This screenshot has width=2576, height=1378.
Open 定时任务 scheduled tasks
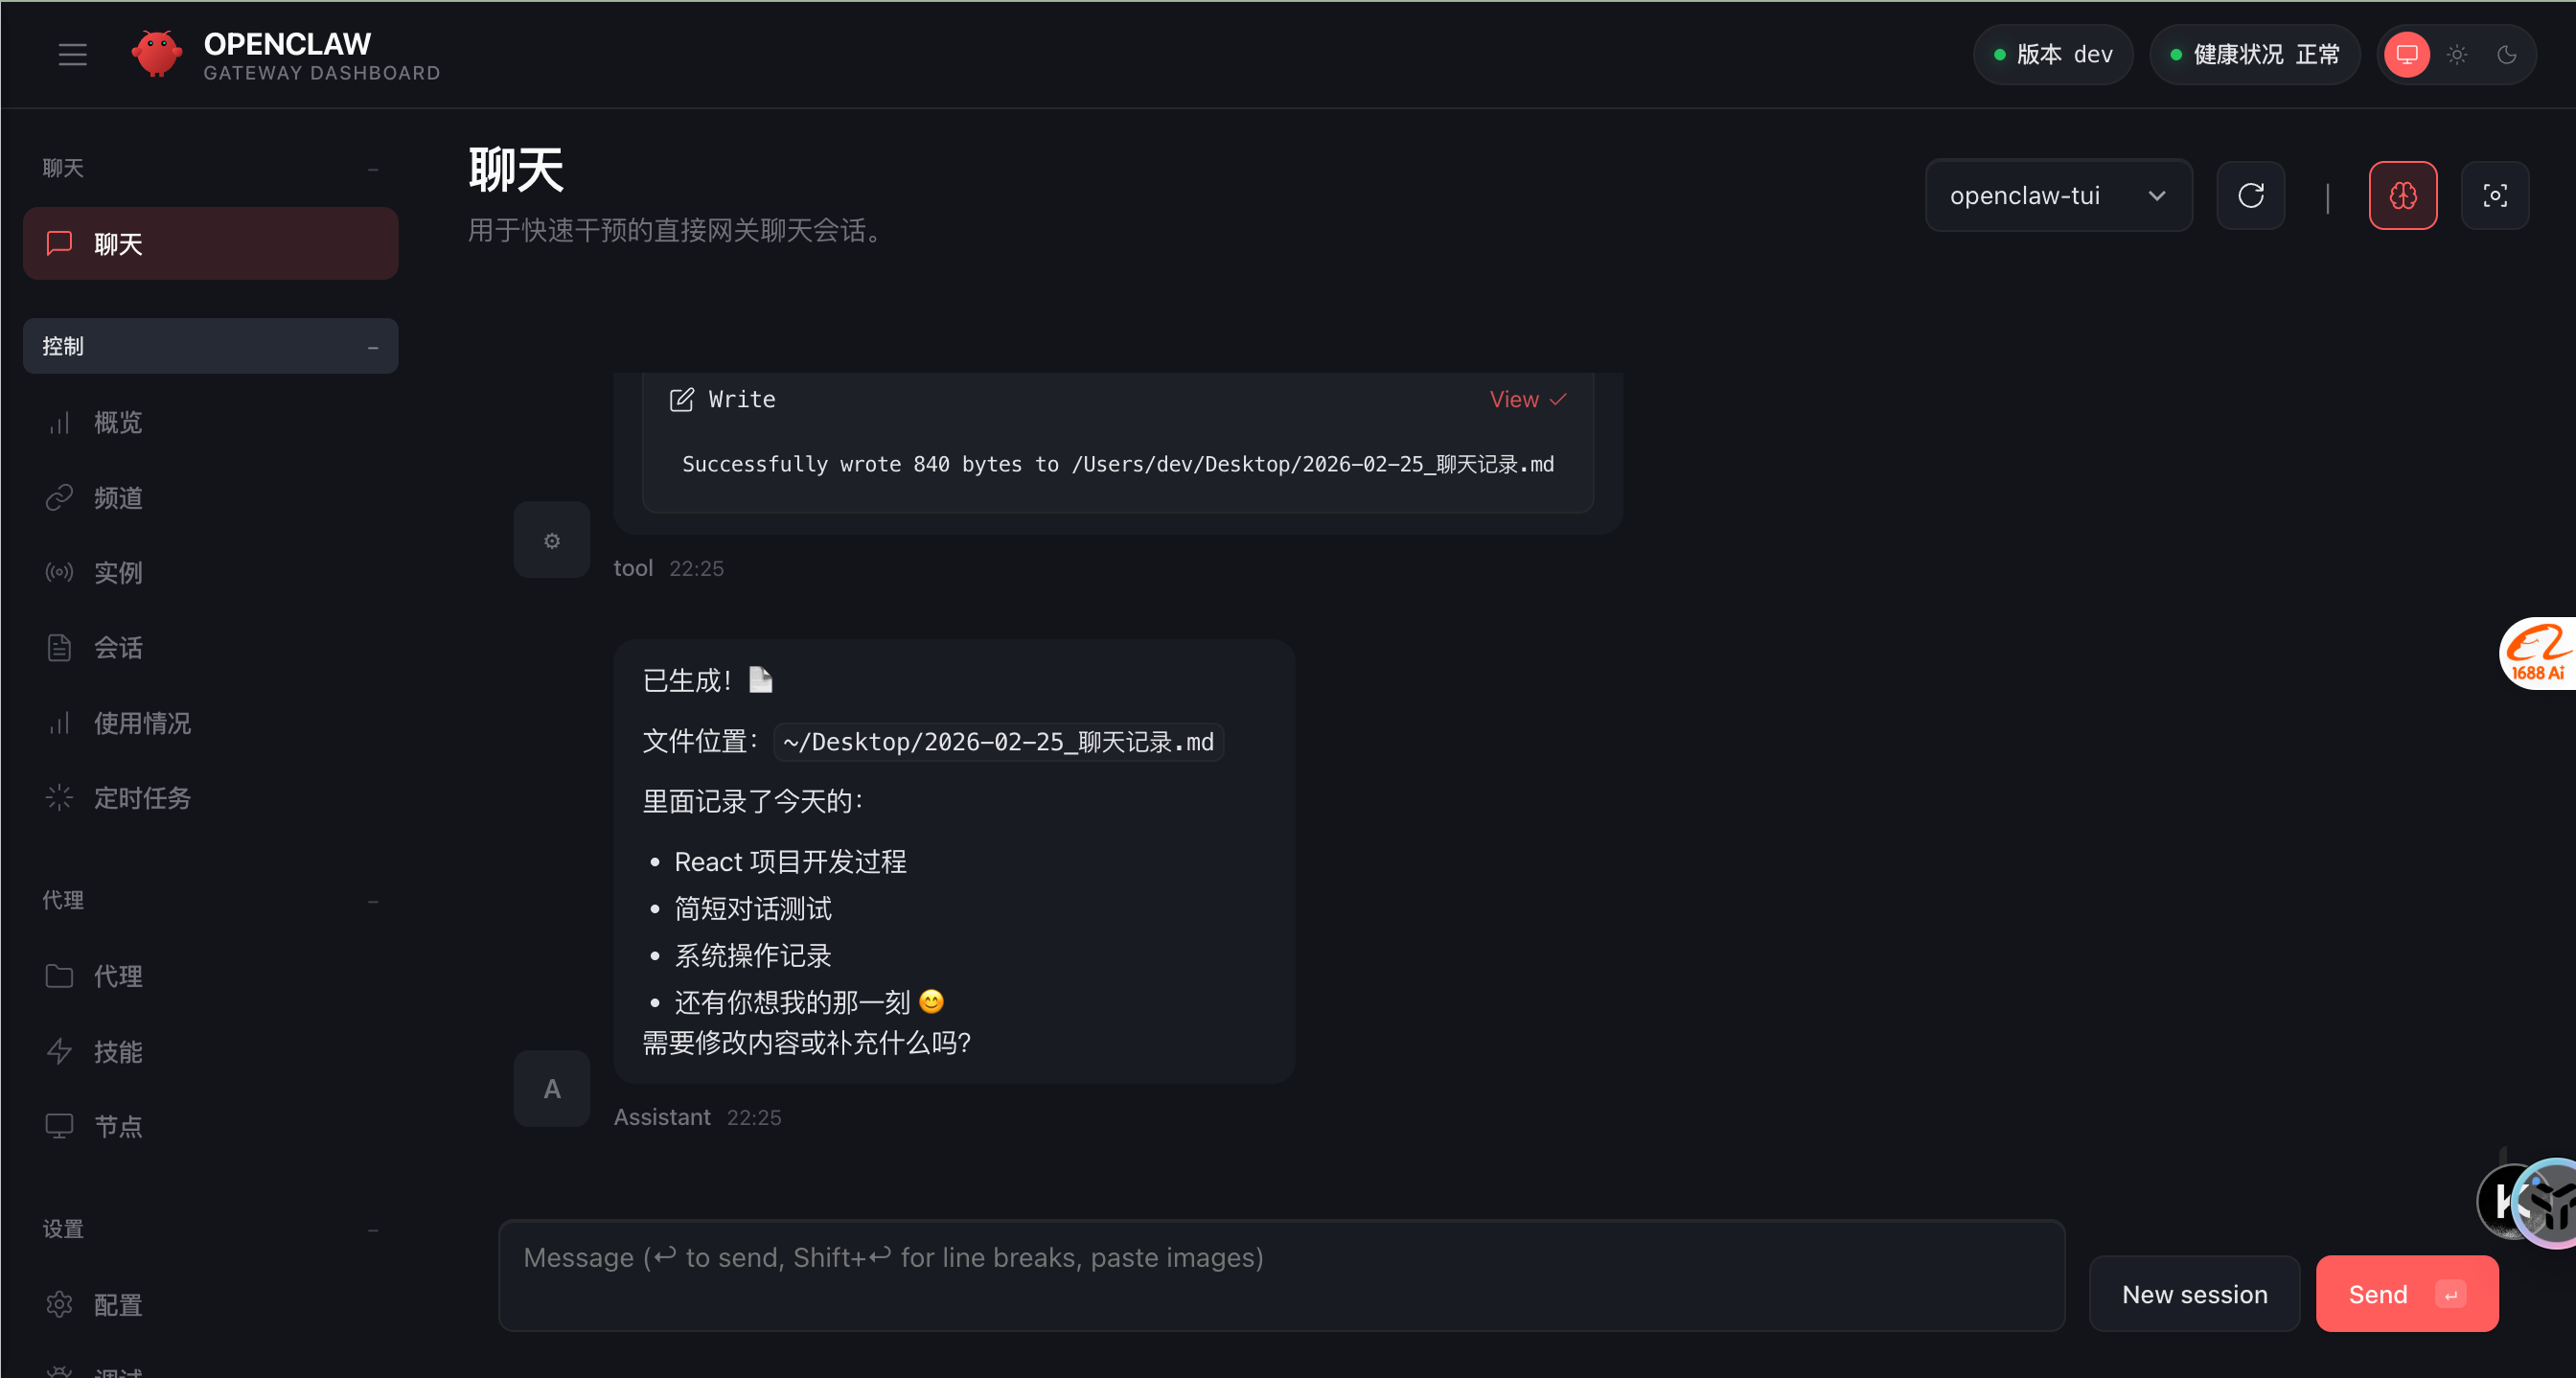coord(141,797)
